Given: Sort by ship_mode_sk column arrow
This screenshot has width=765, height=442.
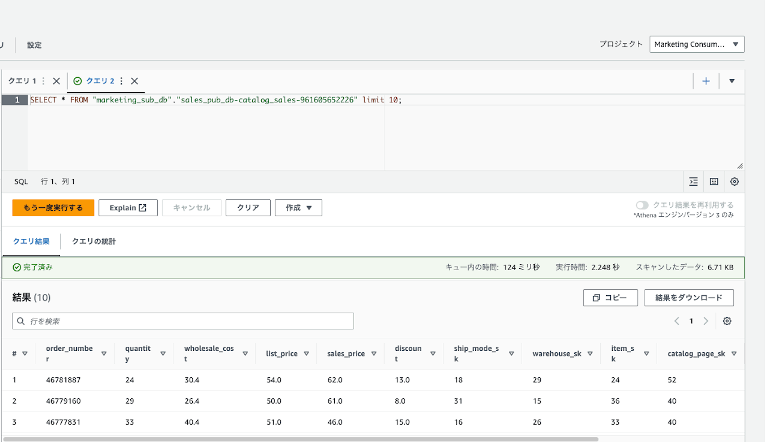Looking at the screenshot, I should pos(511,354).
